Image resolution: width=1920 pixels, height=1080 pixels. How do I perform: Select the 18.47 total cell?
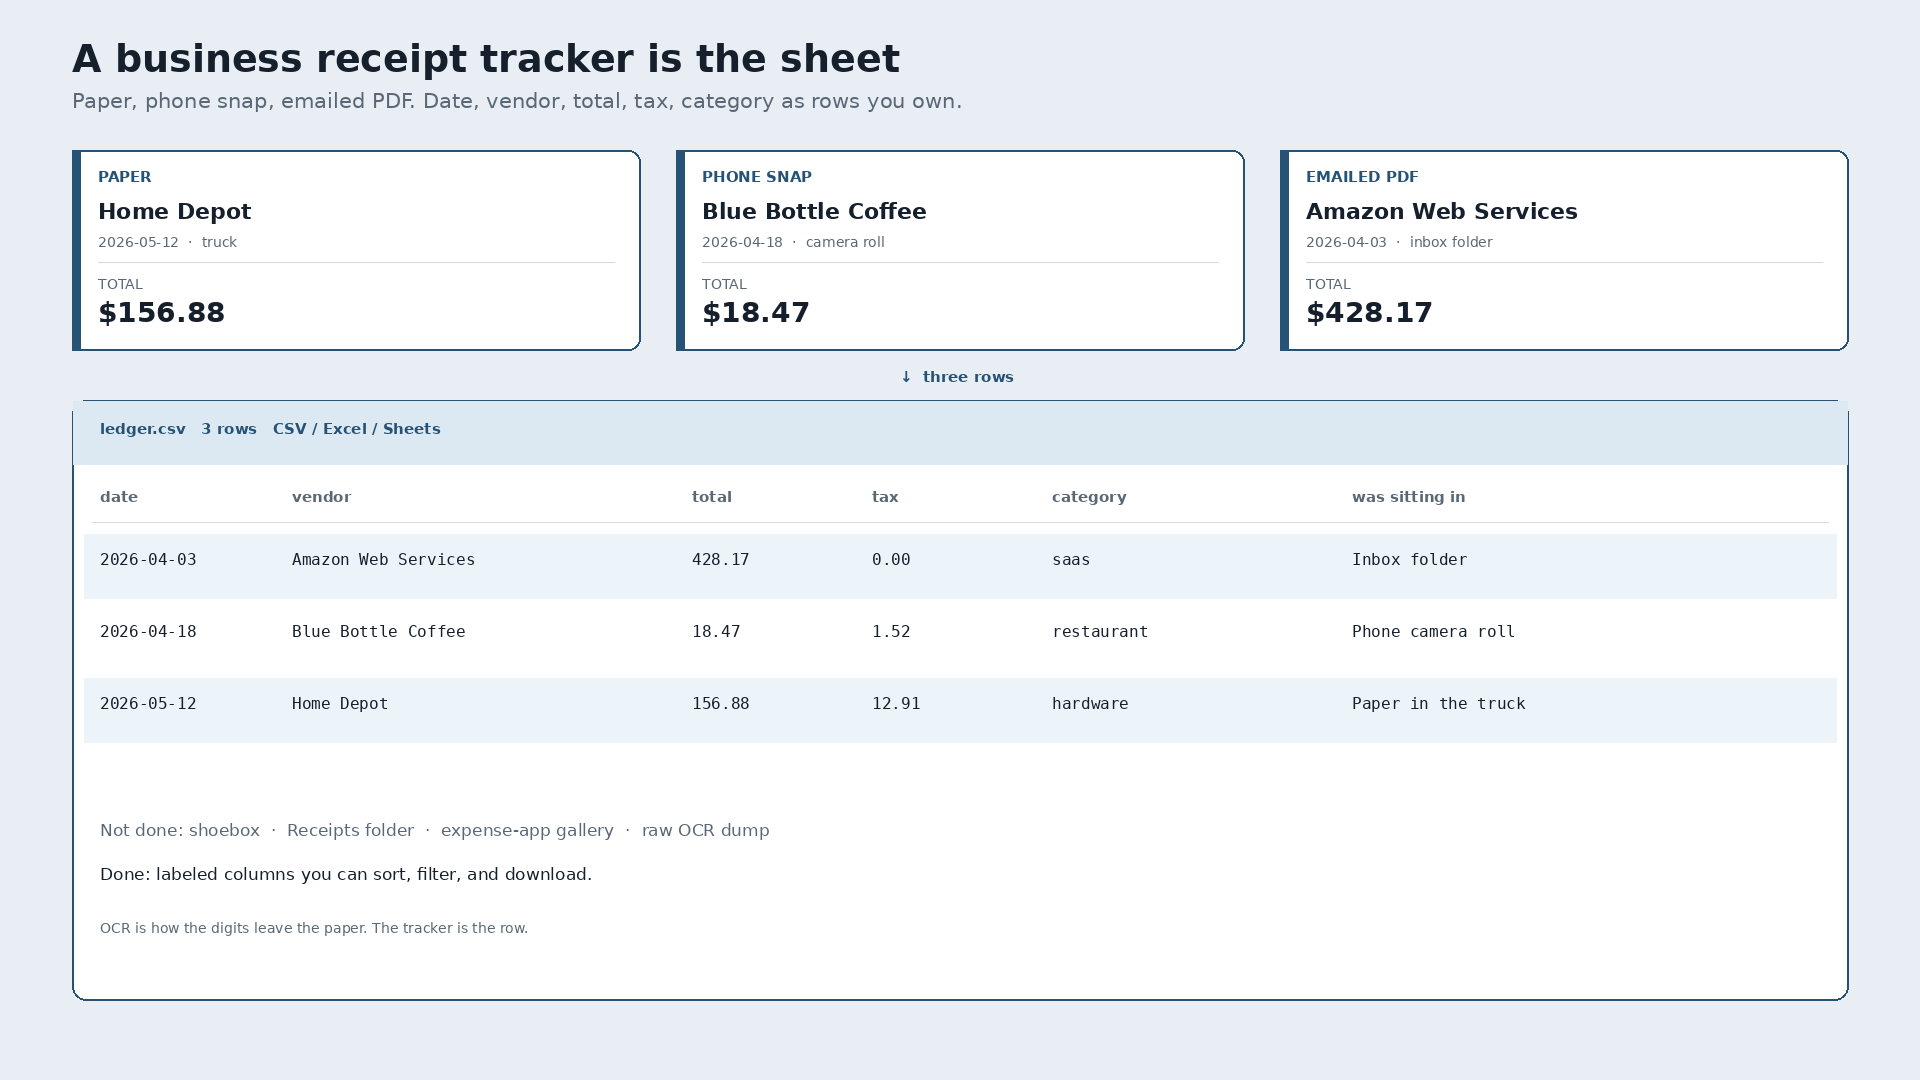click(716, 632)
